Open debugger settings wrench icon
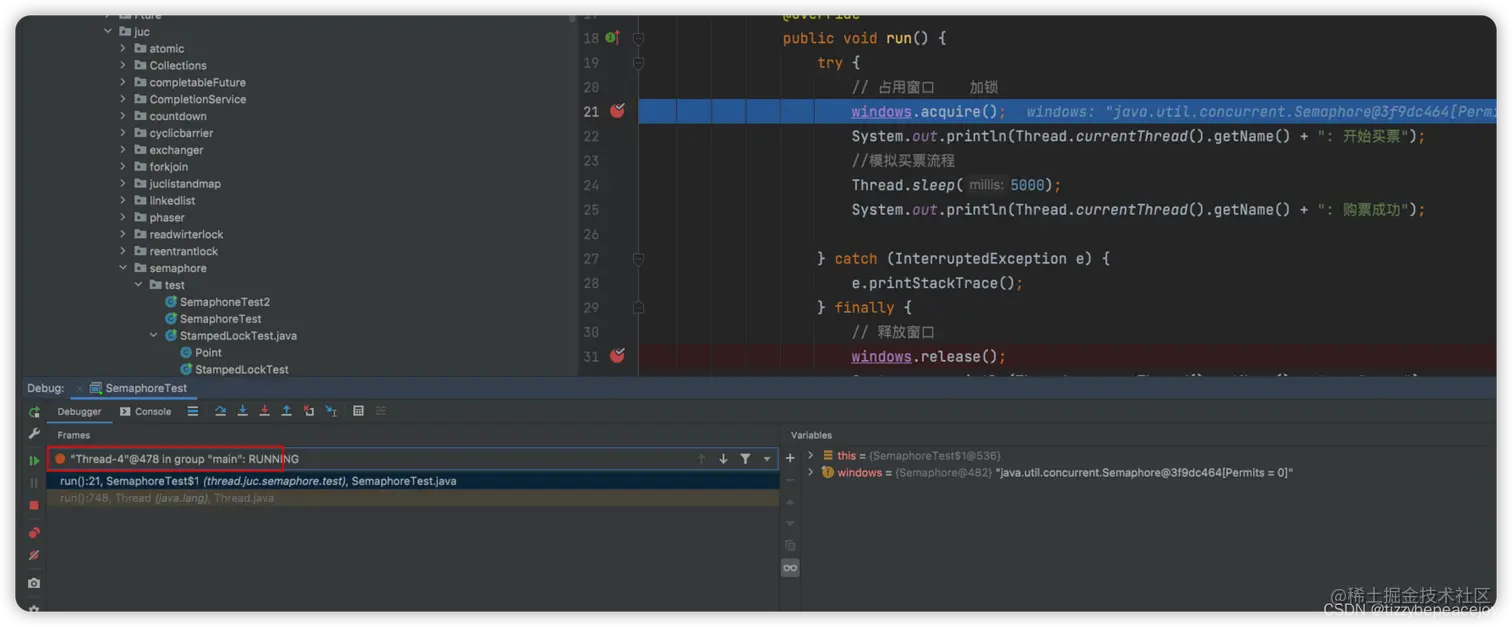Screen dimensions: 1512x627 (34, 434)
